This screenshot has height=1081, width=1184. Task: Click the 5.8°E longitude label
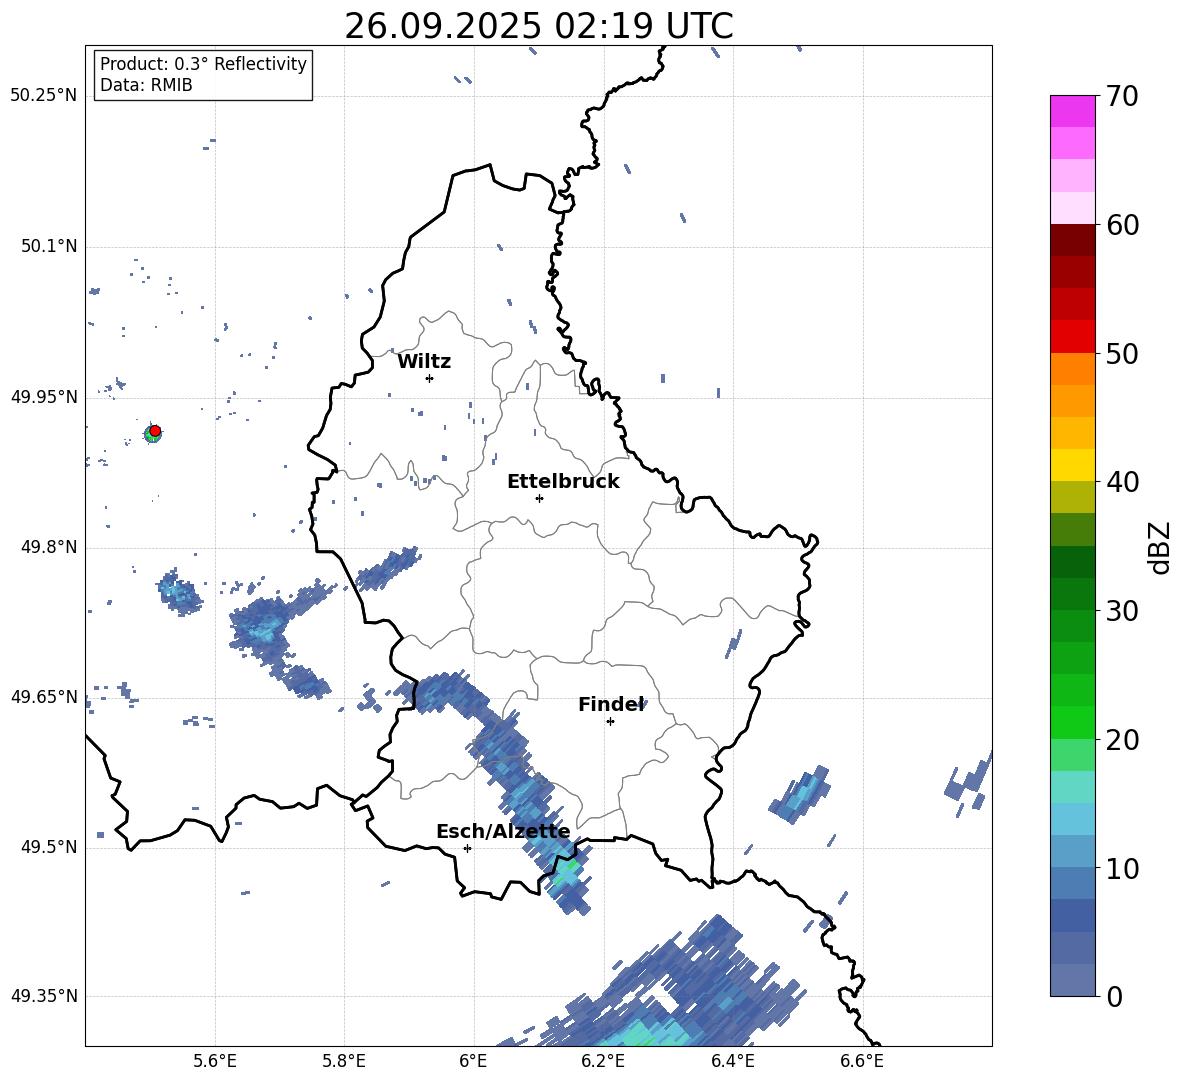344,1061
